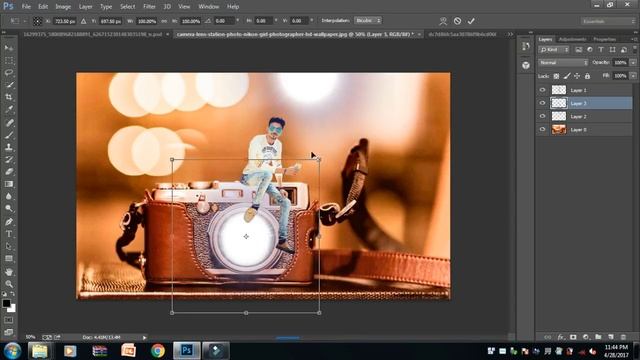Select the Clone Stamp tool
Image resolution: width=640 pixels, height=360 pixels.
pyautogui.click(x=9, y=147)
